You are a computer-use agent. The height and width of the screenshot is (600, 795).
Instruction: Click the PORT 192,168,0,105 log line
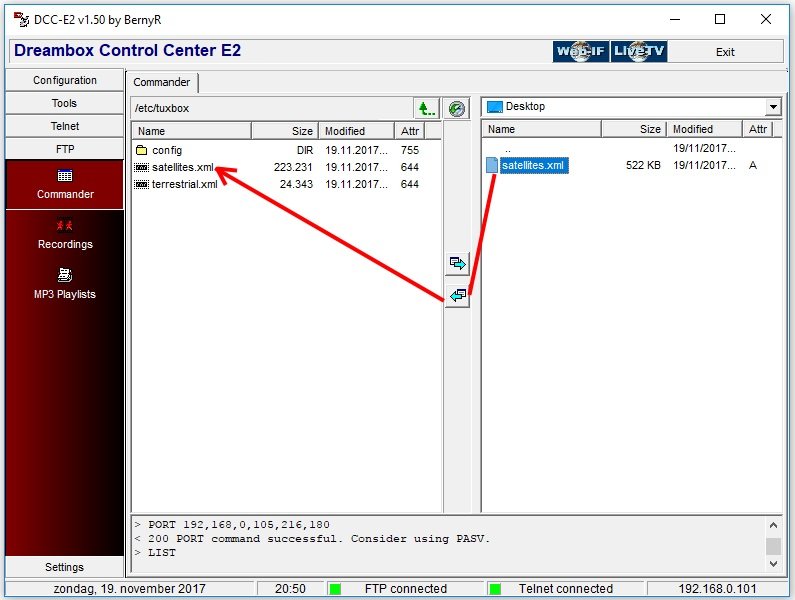click(232, 524)
